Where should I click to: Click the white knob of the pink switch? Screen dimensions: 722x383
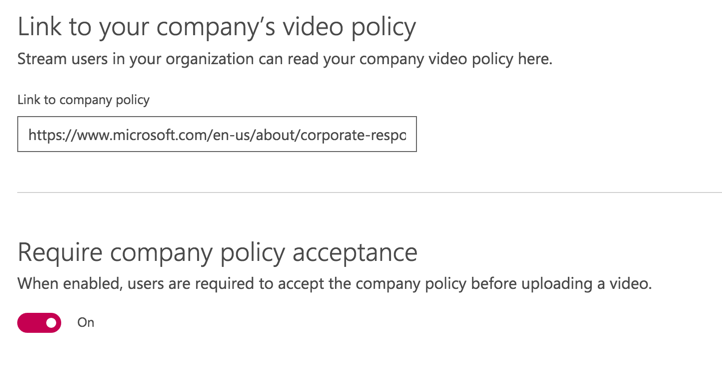52,323
